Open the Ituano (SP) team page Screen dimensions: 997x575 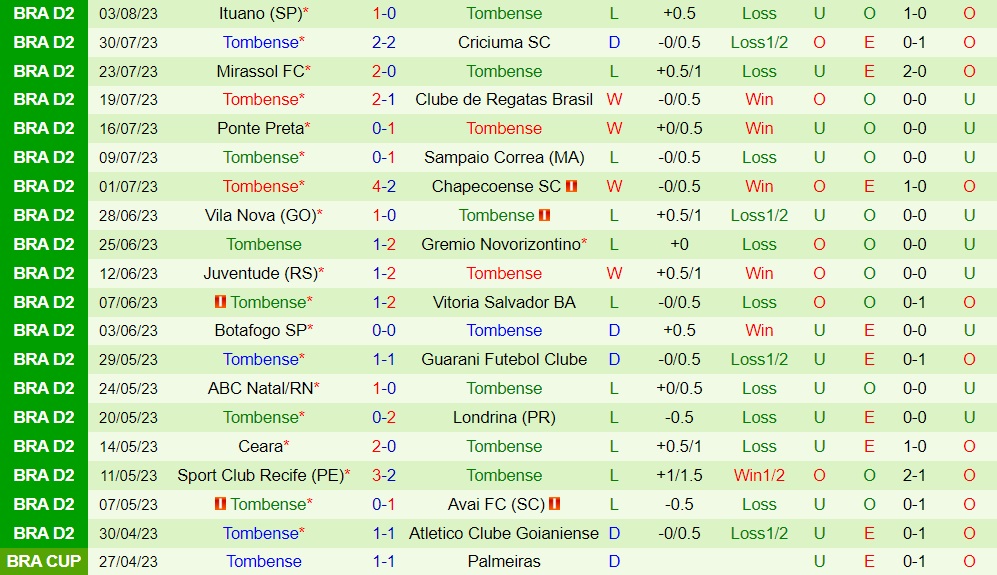coord(259,14)
